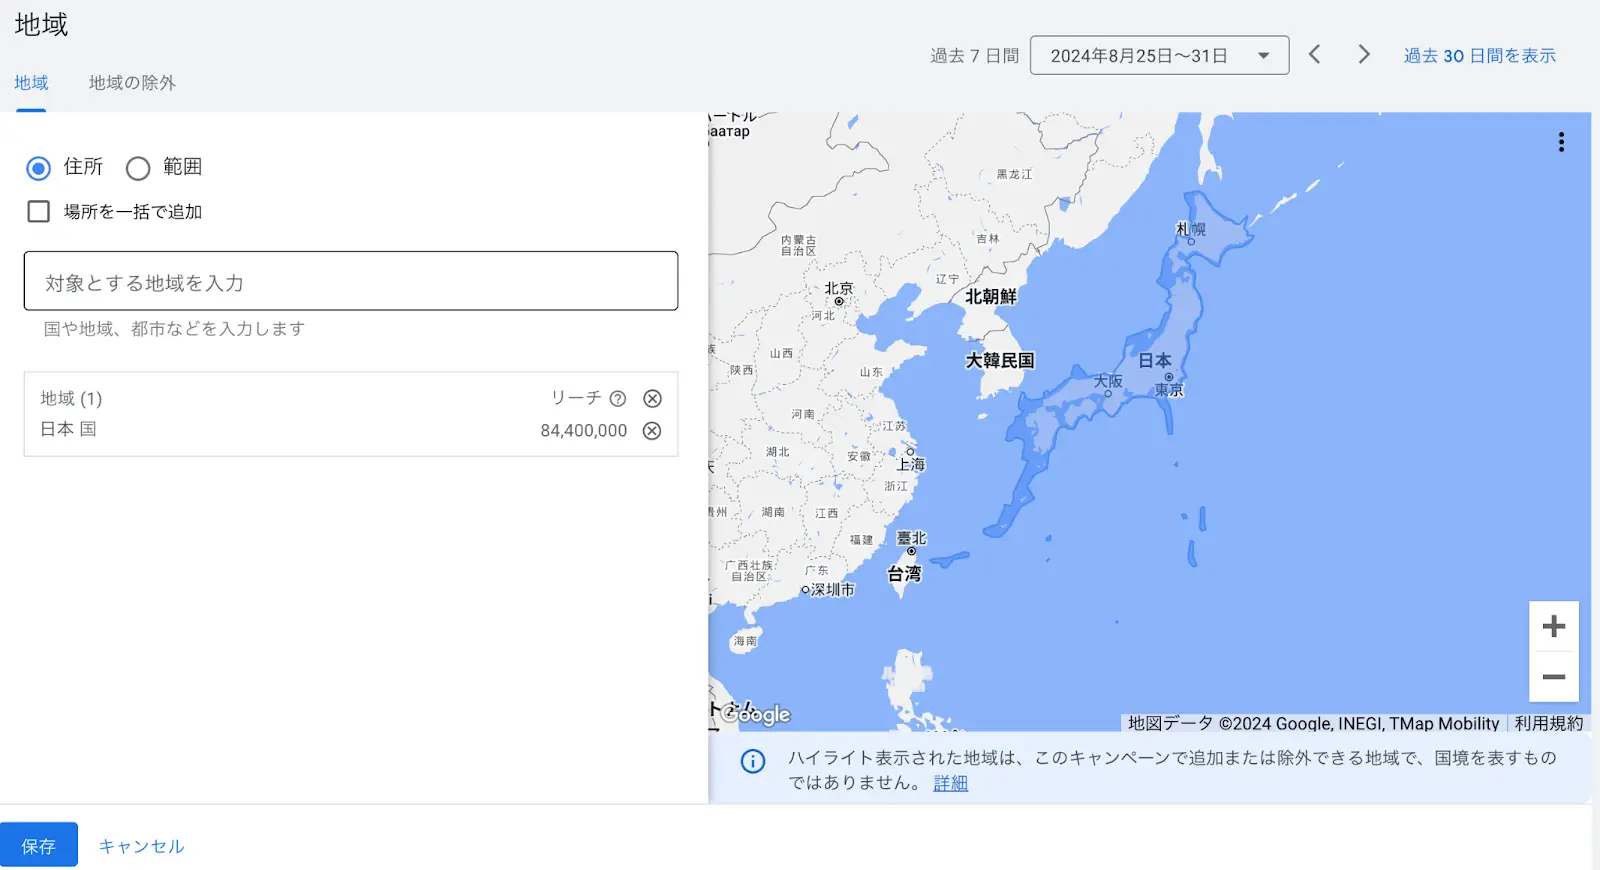Click the map zoom out minus button

(x=1553, y=677)
